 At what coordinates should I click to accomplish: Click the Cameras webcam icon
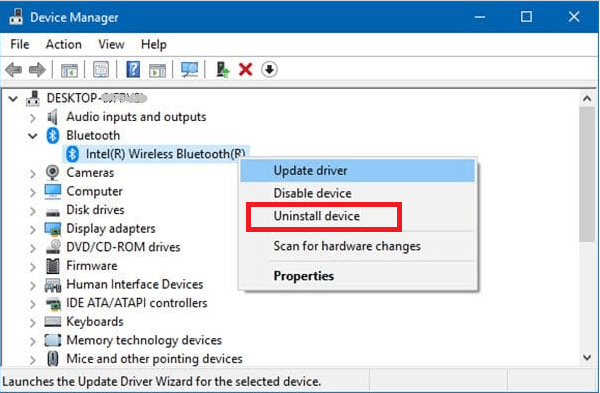click(x=52, y=173)
